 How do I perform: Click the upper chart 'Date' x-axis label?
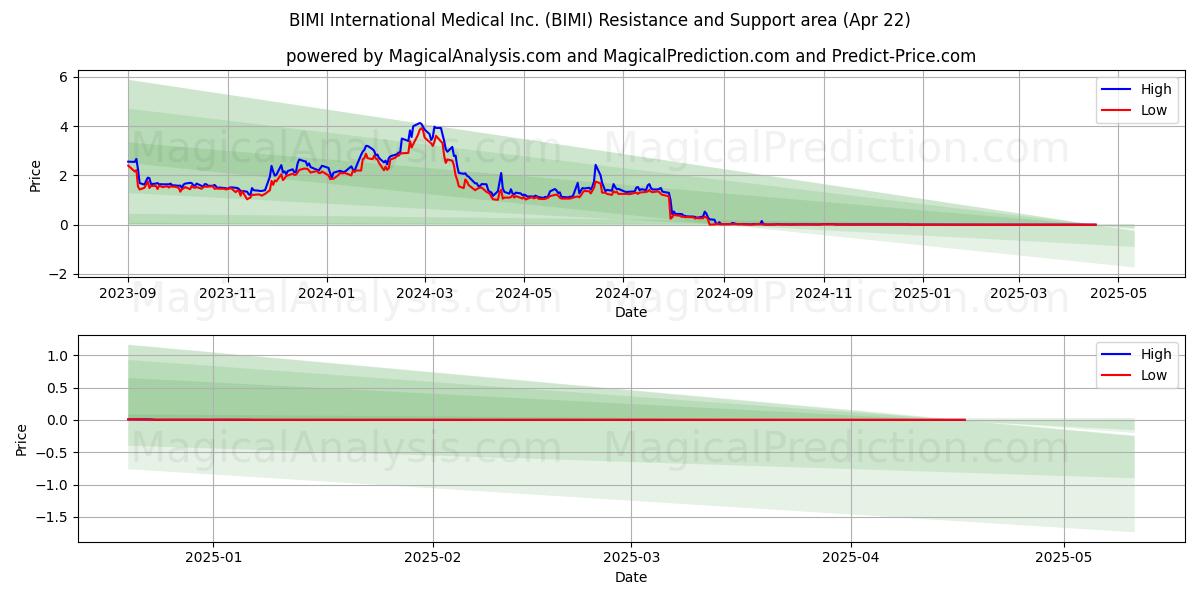(631, 312)
